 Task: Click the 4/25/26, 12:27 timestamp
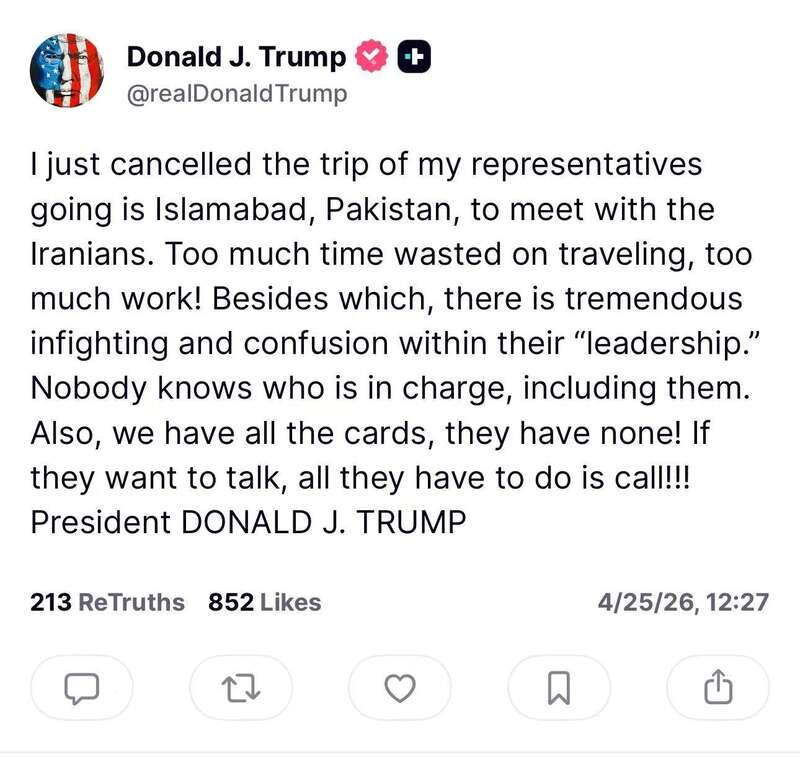click(x=682, y=602)
